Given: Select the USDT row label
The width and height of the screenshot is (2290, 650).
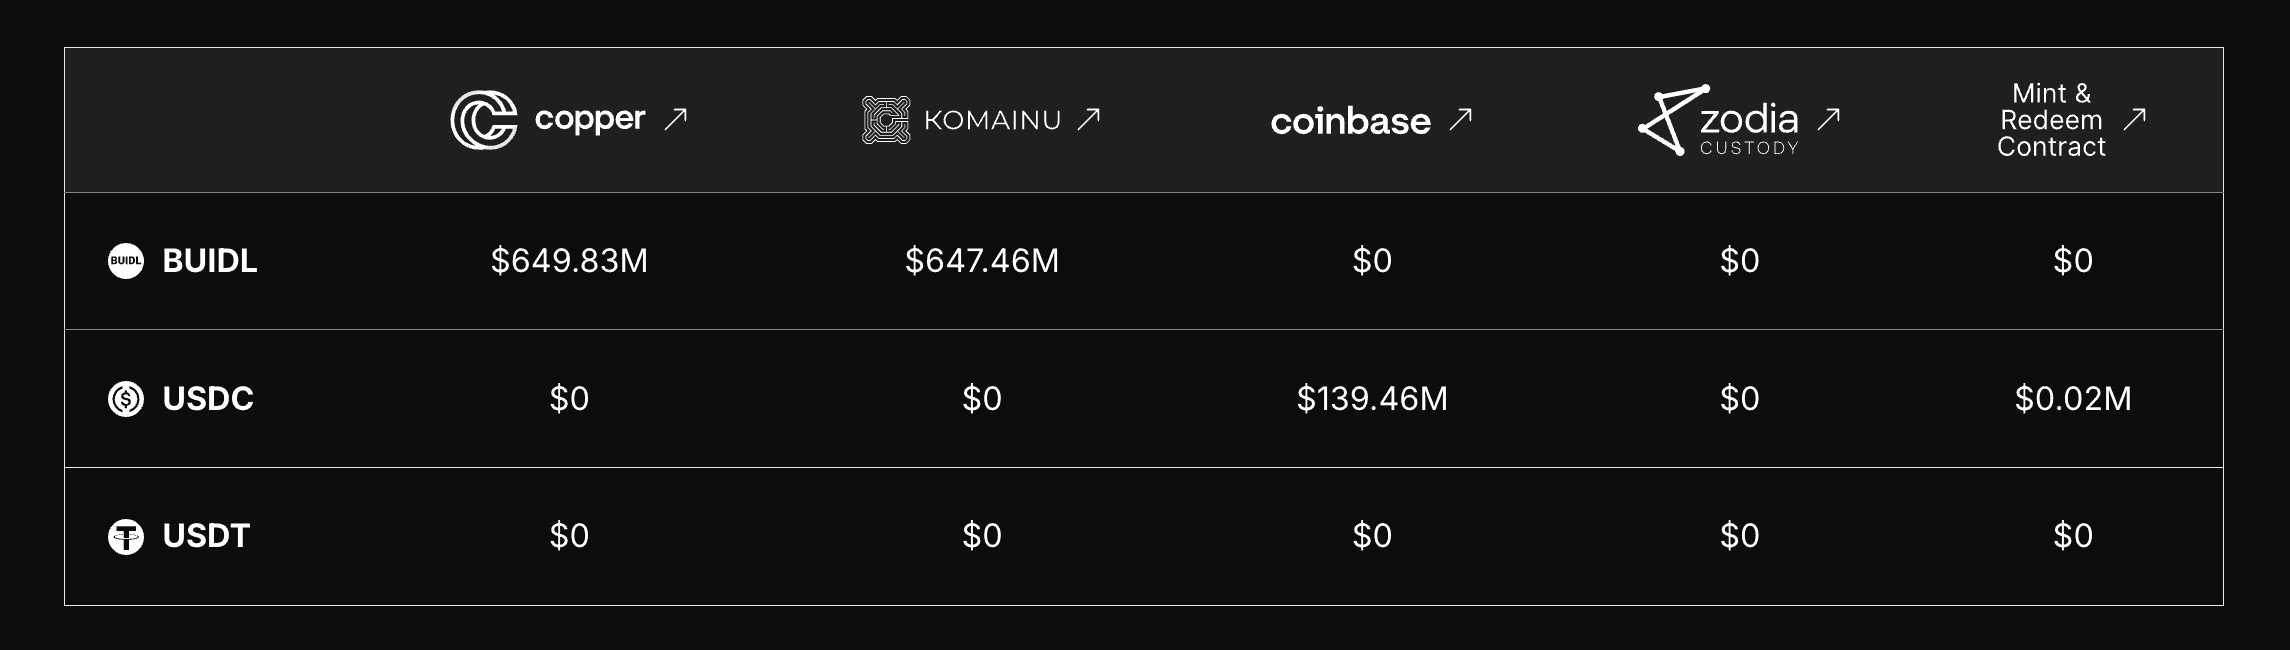Looking at the screenshot, I should pyautogui.click(x=206, y=536).
